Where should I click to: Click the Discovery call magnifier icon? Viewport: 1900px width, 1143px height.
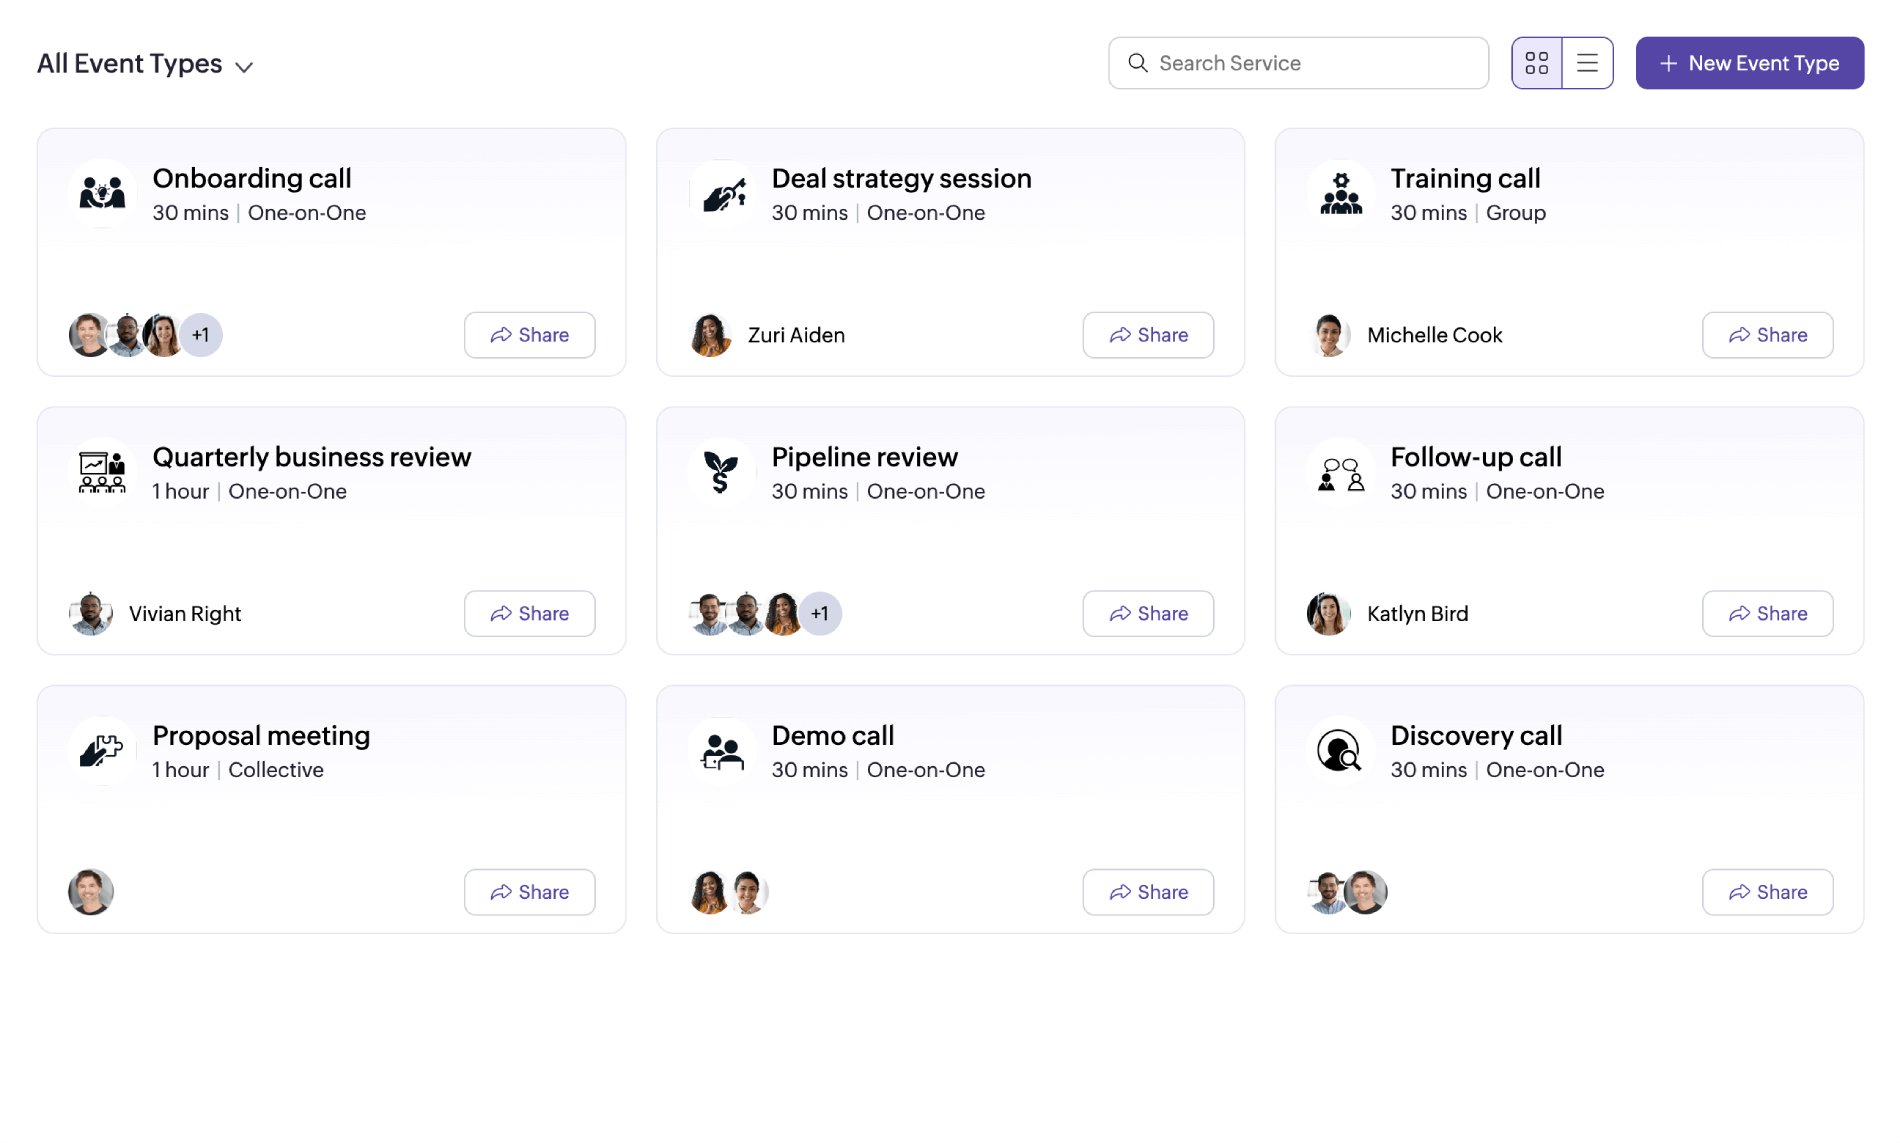1340,750
